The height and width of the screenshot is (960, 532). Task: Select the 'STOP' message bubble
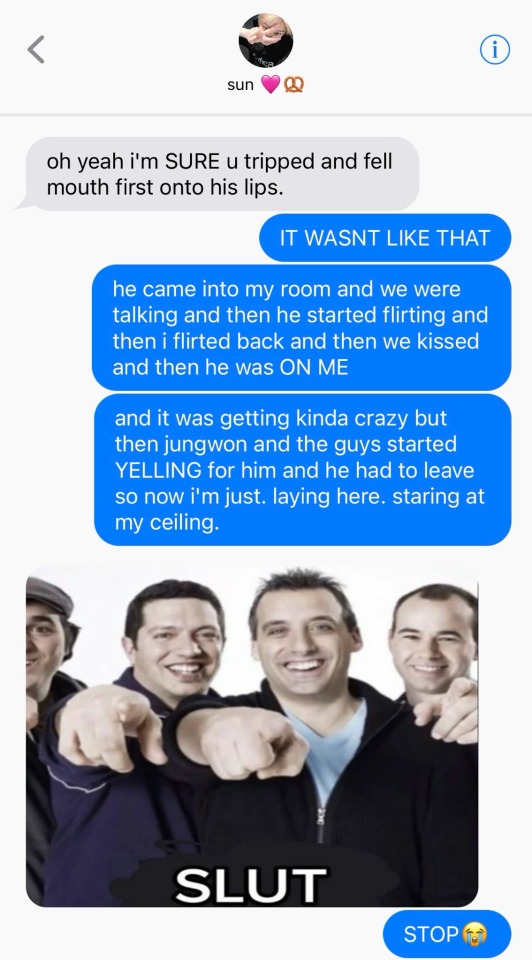[447, 934]
